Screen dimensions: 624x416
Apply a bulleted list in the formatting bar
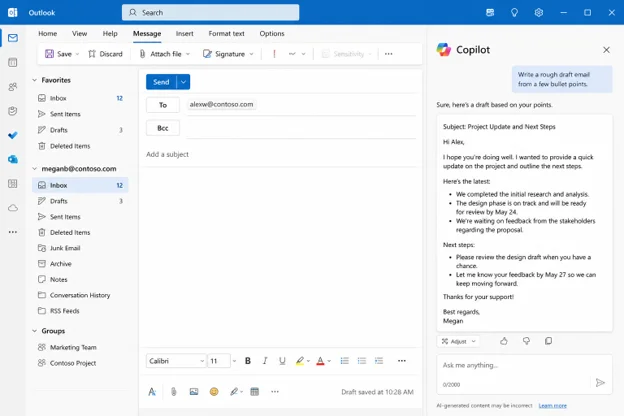point(362,361)
